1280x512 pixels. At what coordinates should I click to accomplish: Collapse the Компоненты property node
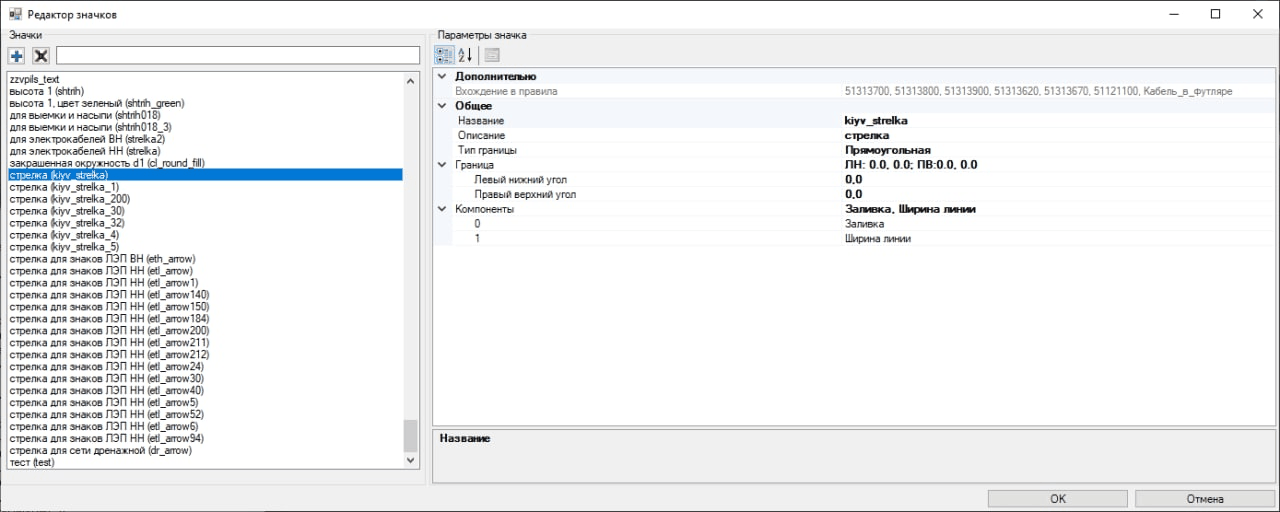pos(442,209)
